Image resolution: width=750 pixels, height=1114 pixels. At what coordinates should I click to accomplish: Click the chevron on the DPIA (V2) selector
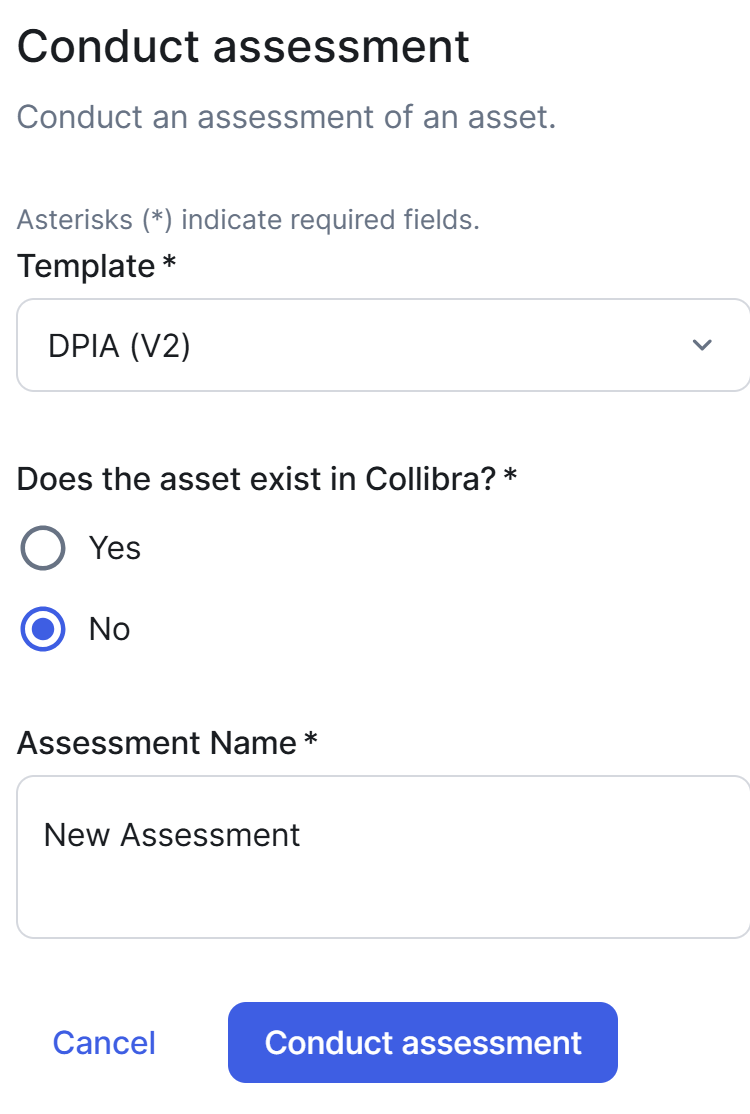(702, 345)
